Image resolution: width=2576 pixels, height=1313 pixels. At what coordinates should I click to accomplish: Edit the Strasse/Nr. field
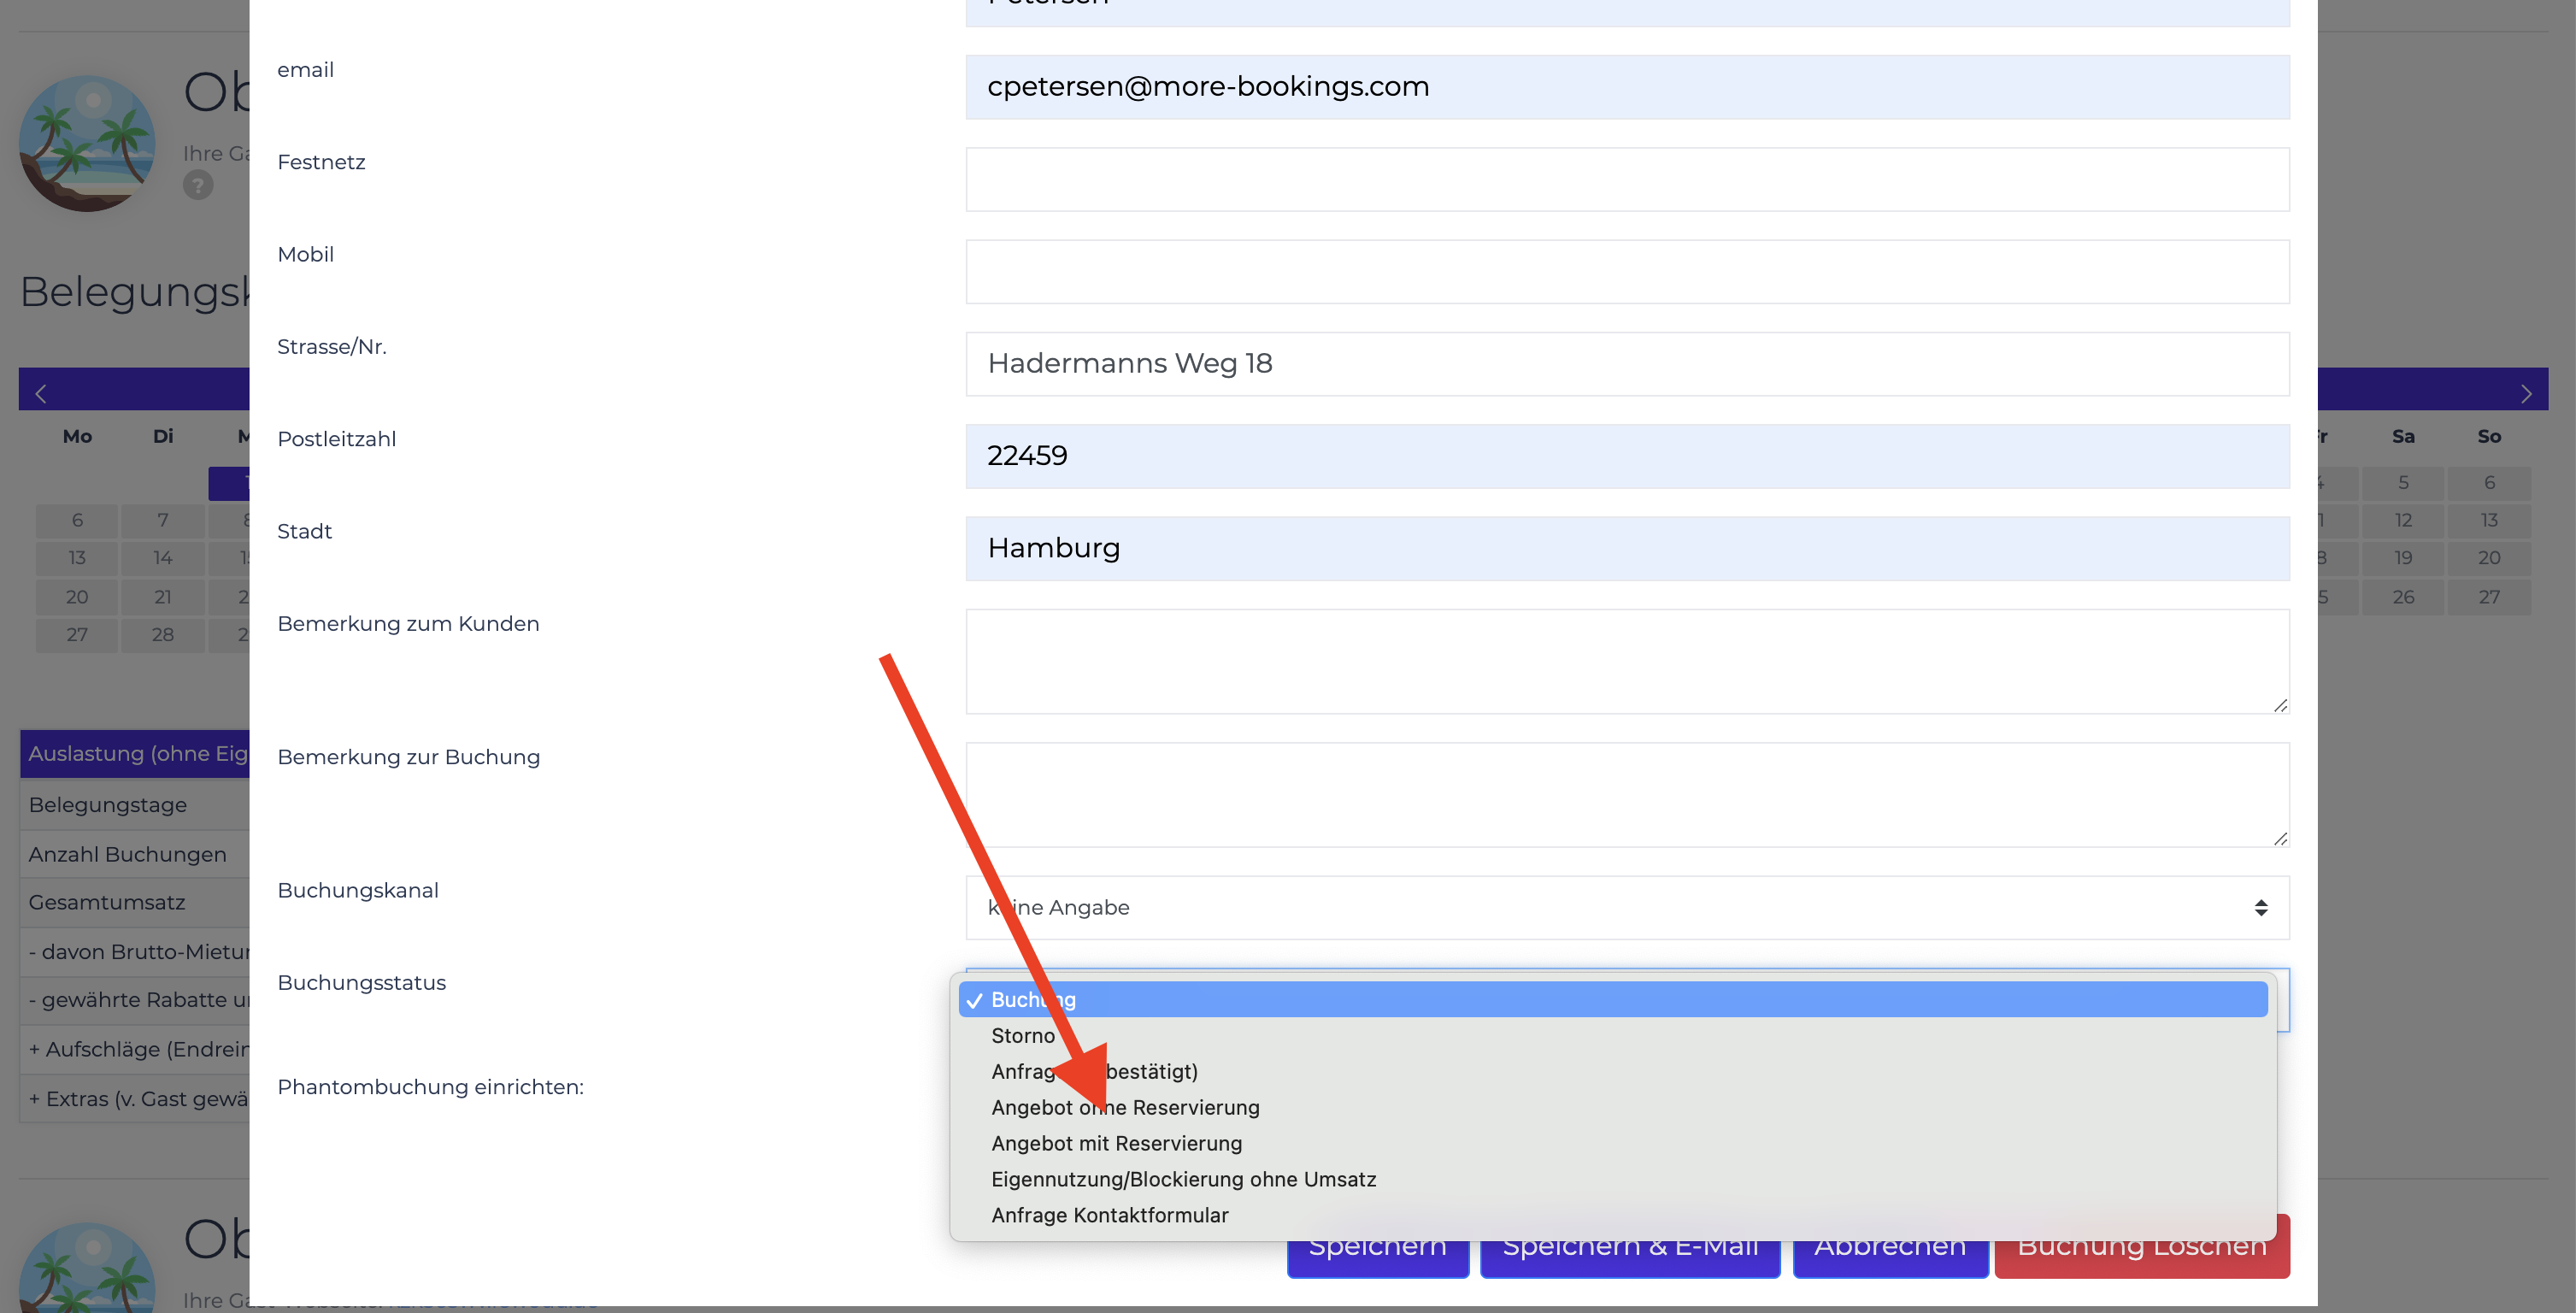tap(1627, 364)
